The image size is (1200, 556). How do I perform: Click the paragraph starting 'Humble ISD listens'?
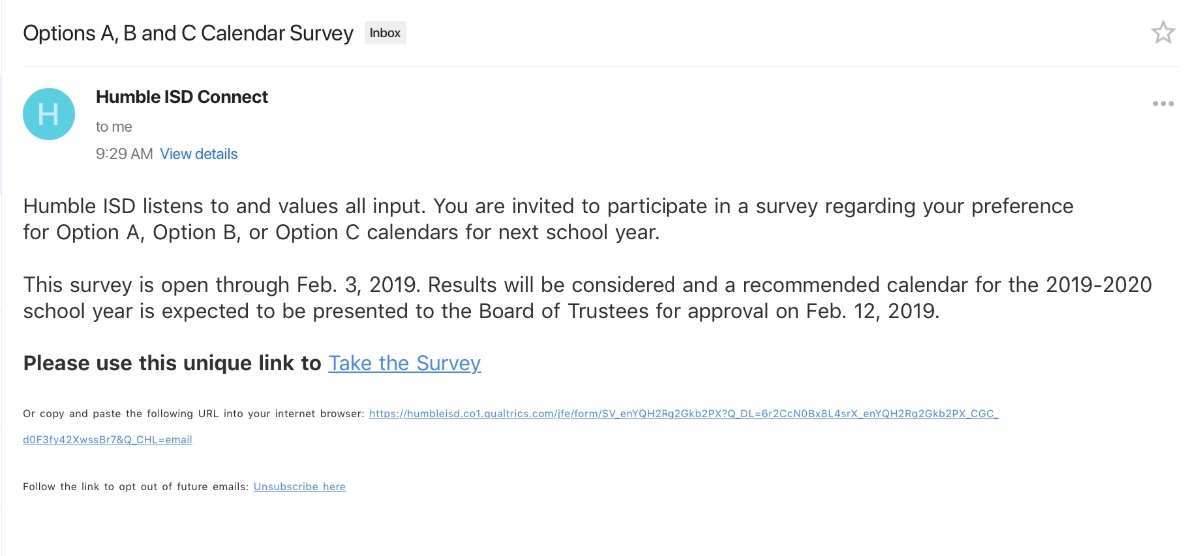point(547,219)
